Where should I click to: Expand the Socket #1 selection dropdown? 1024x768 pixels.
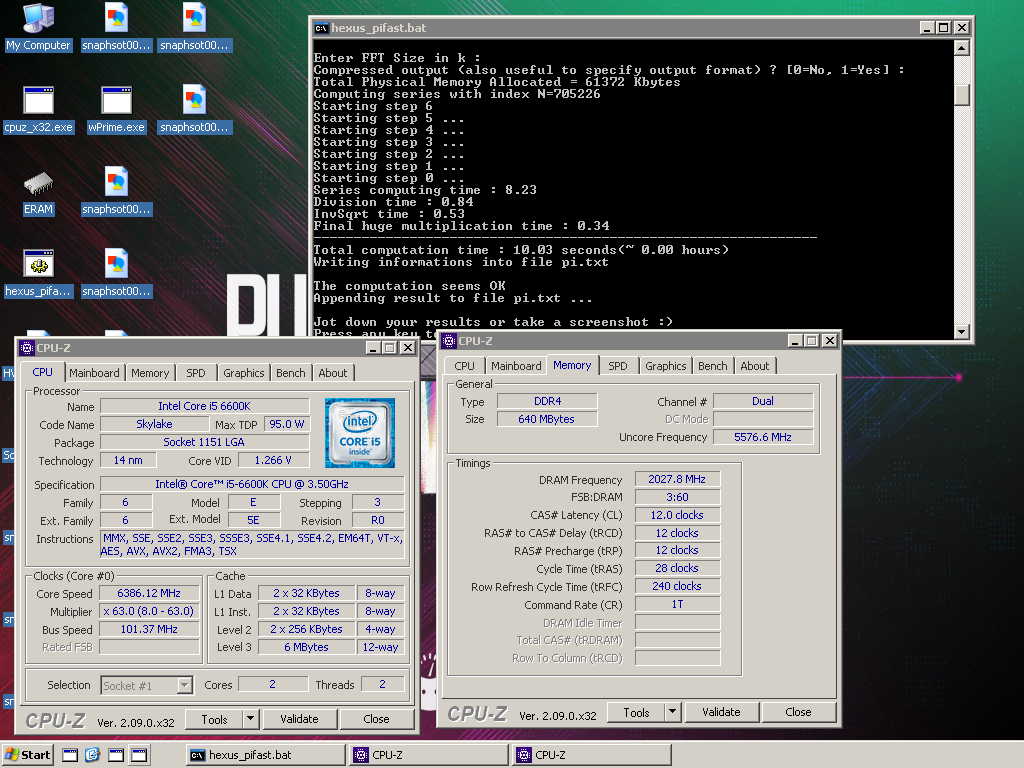185,685
